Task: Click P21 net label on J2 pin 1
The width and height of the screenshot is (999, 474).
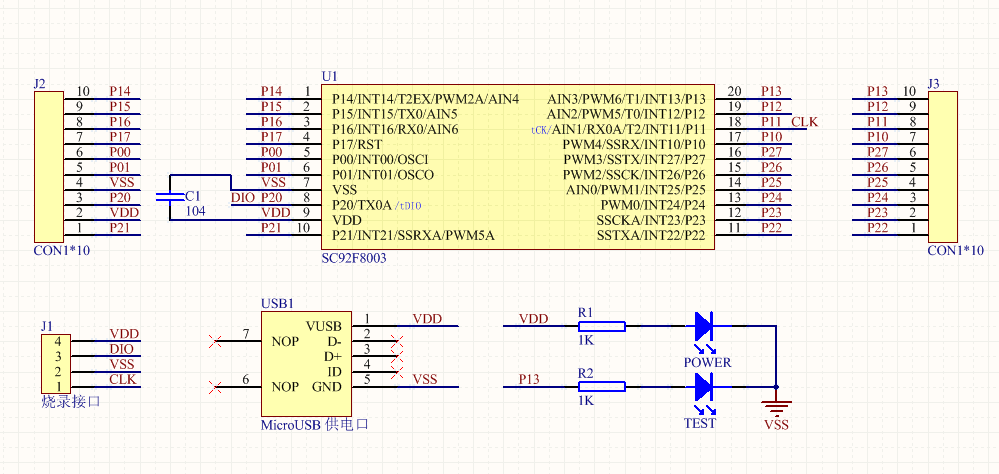Action: point(120,227)
